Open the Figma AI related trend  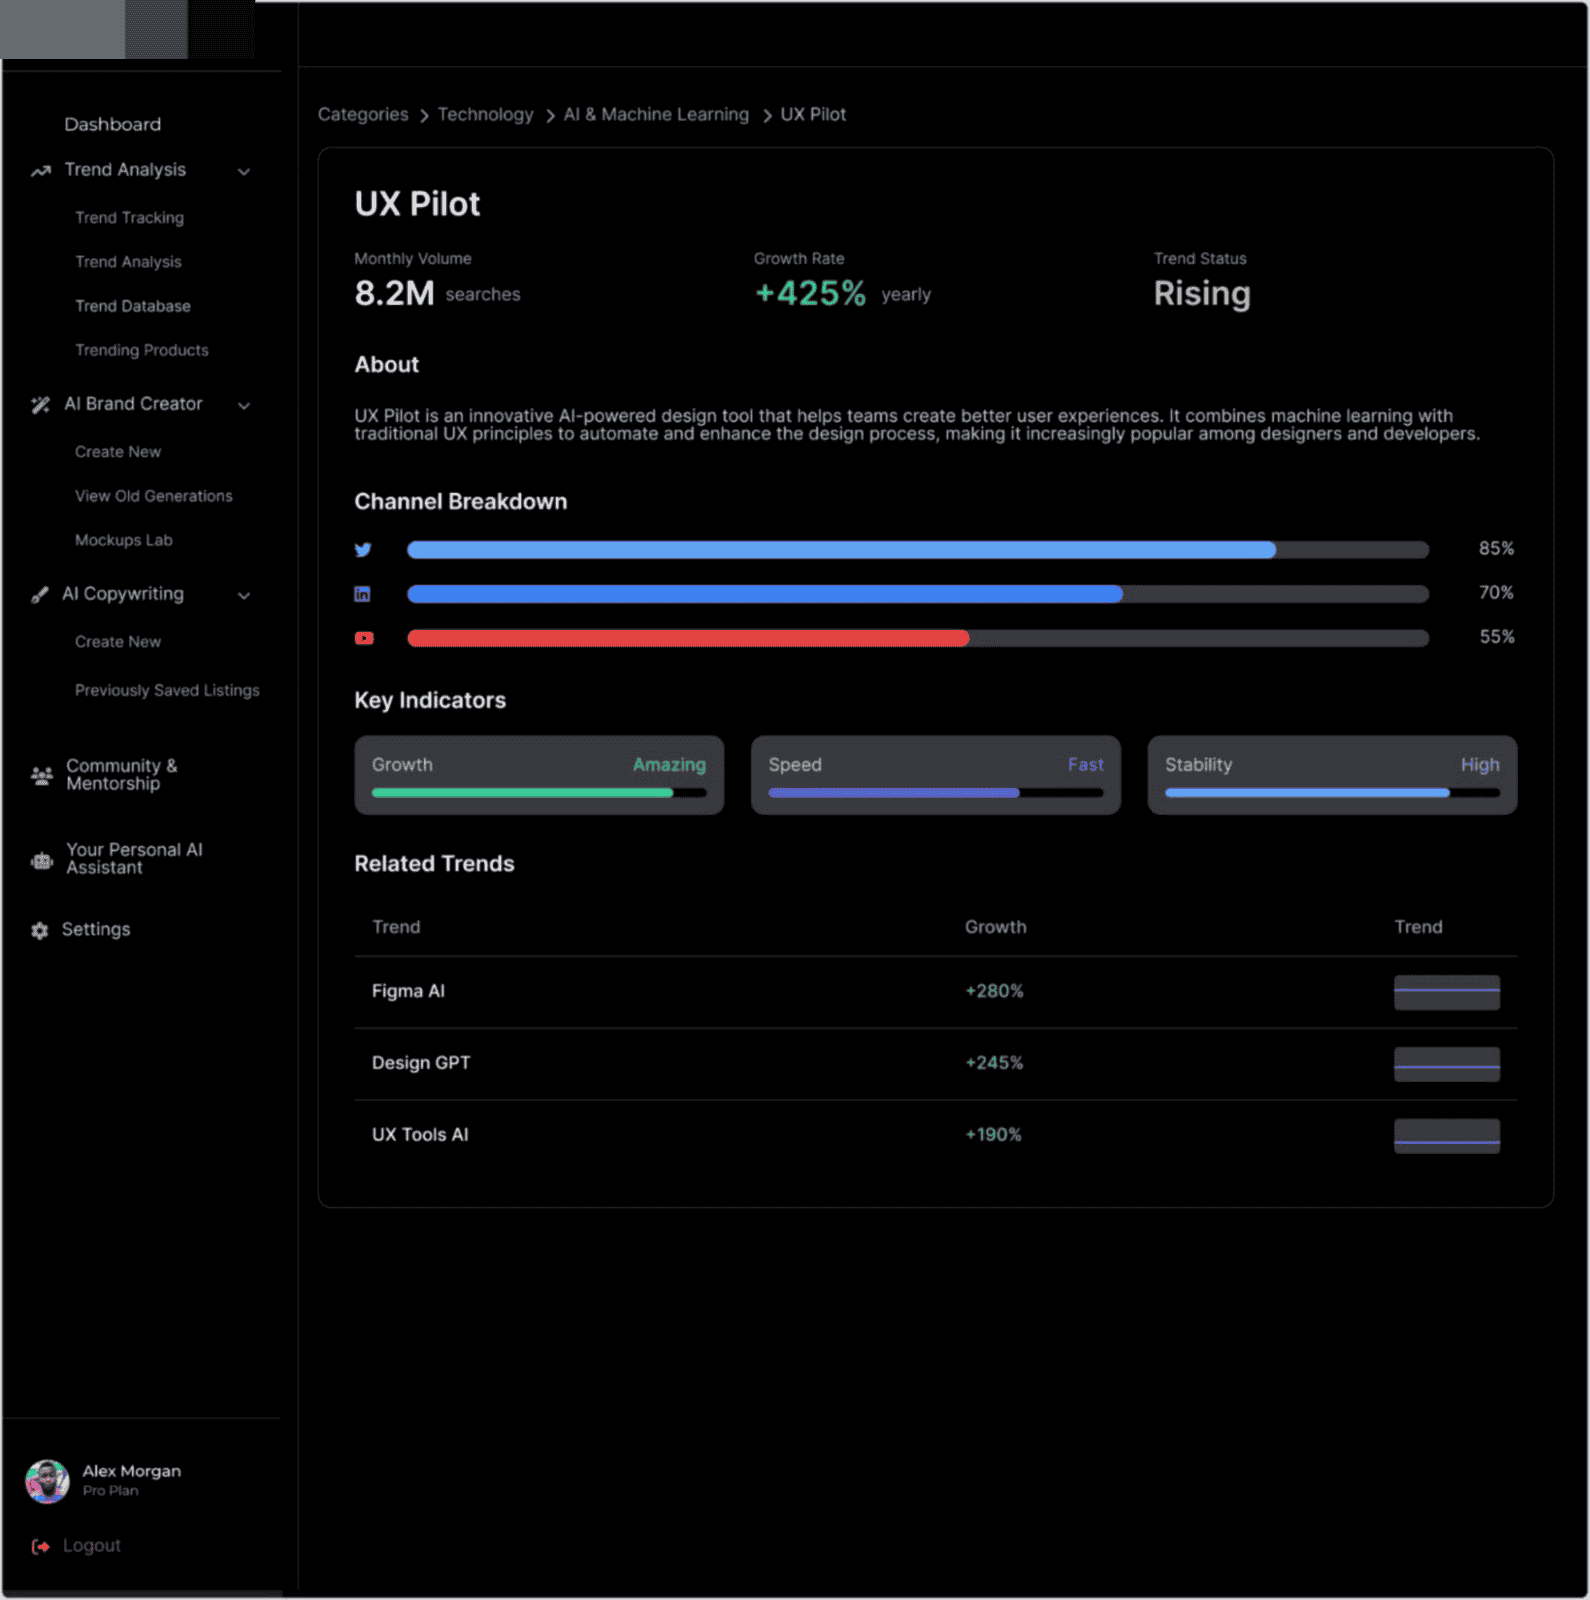click(x=408, y=992)
